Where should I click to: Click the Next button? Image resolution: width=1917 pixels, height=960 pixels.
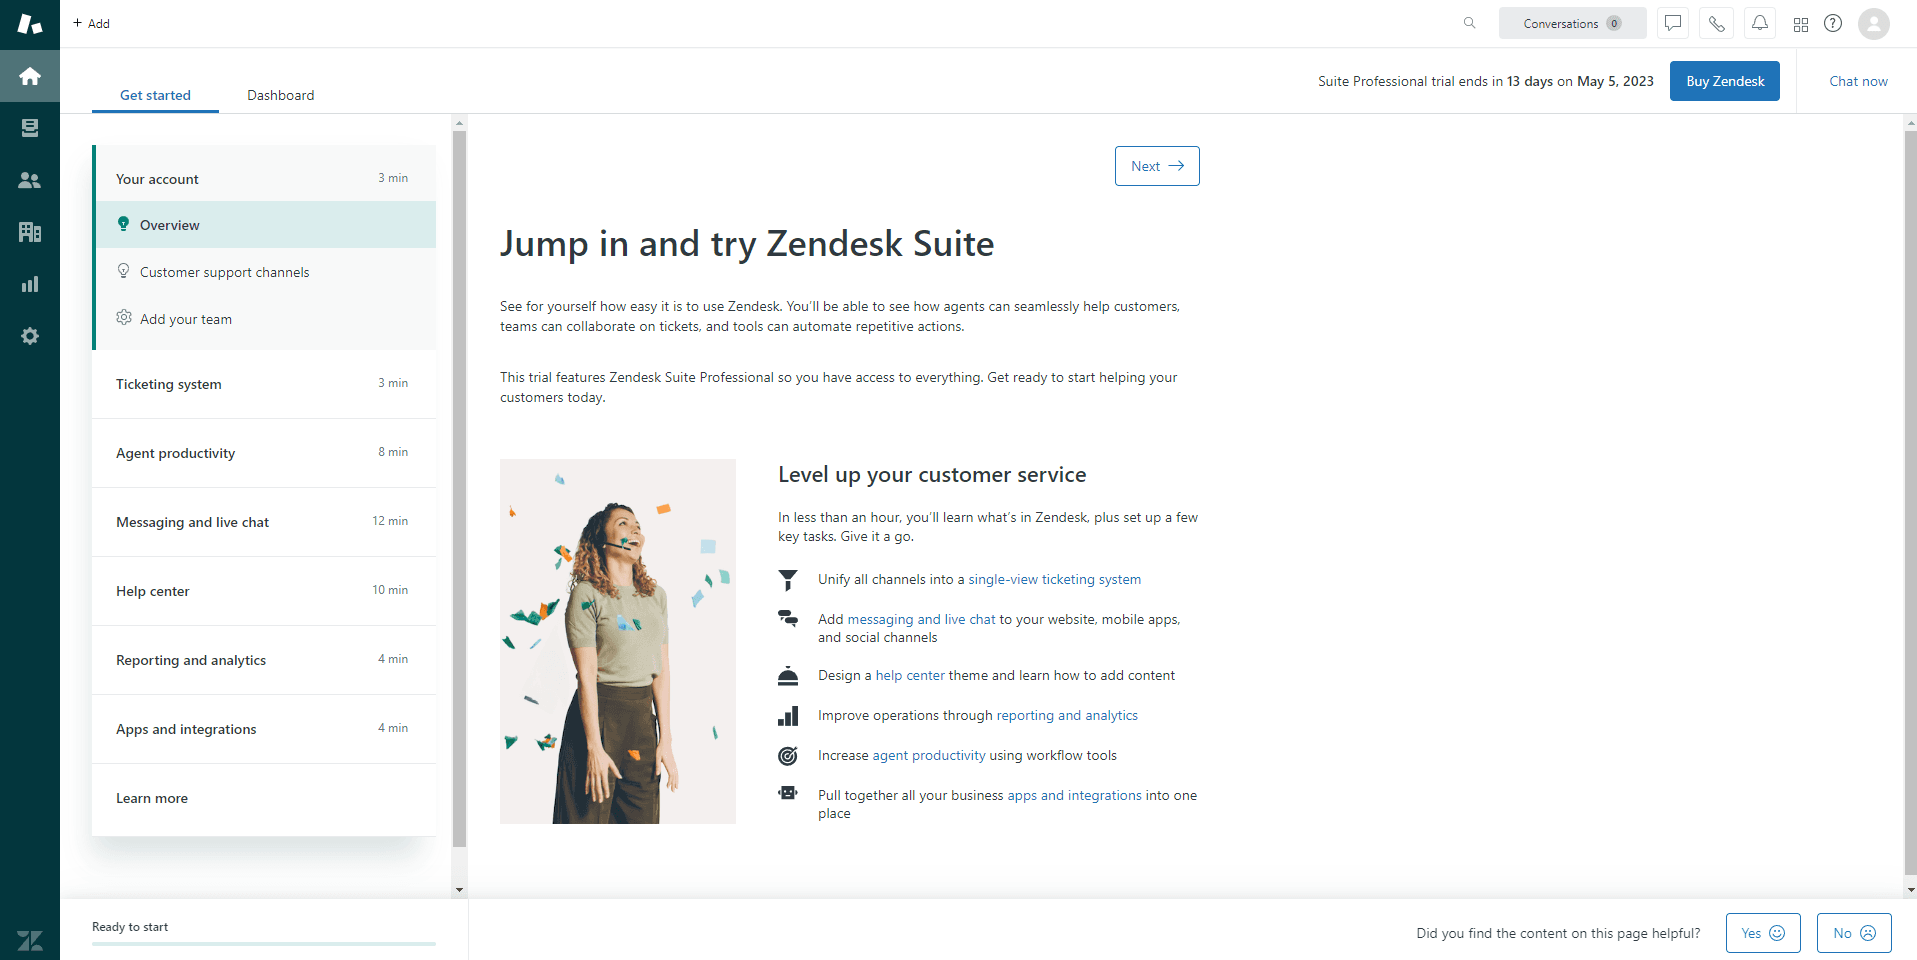click(x=1157, y=166)
